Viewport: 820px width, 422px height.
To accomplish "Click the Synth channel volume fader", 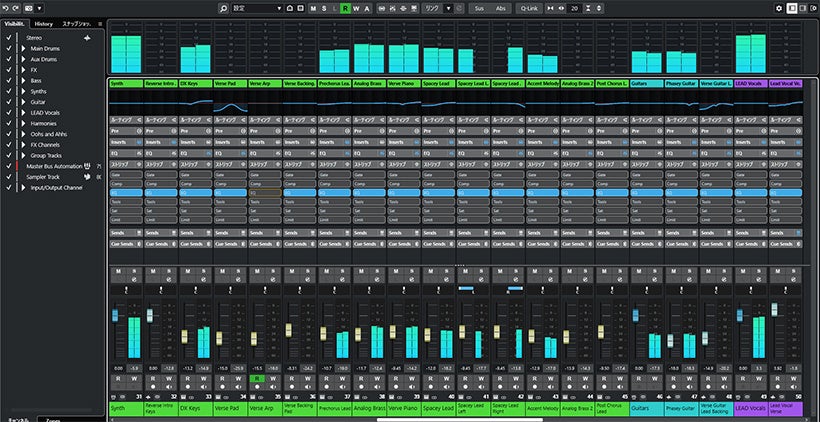I will [x=116, y=316].
